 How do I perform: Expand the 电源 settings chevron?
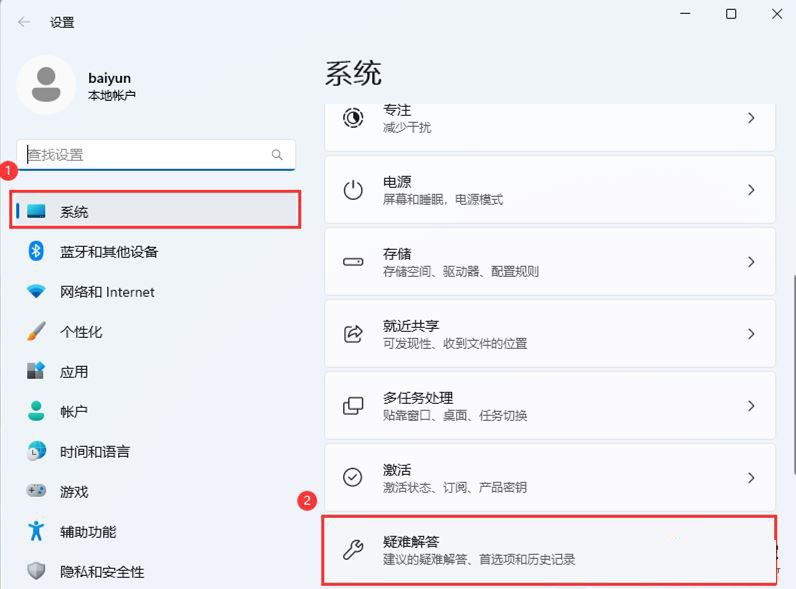(x=751, y=190)
